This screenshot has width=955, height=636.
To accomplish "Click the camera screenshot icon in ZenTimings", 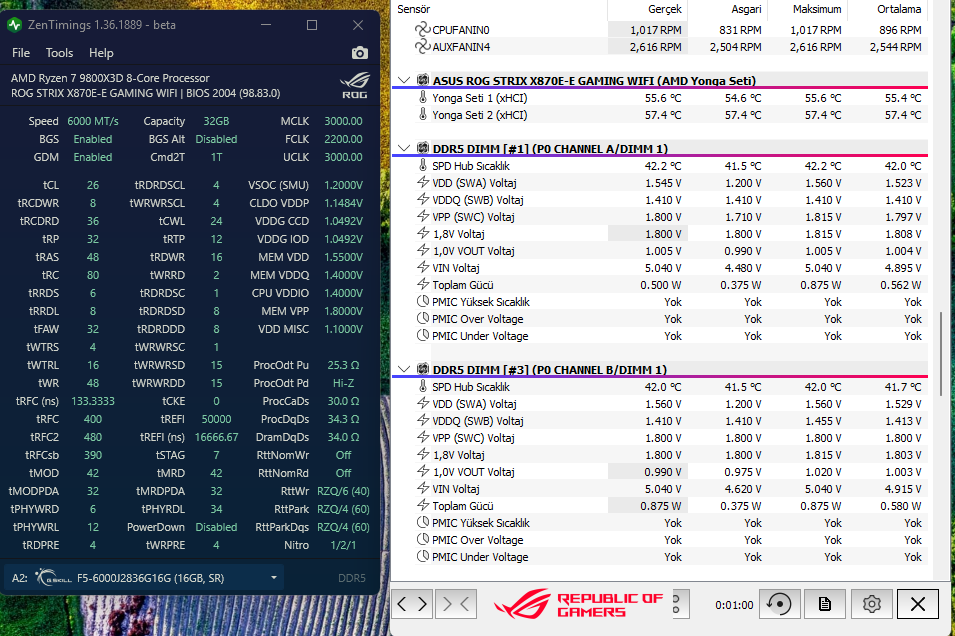I will point(359,53).
